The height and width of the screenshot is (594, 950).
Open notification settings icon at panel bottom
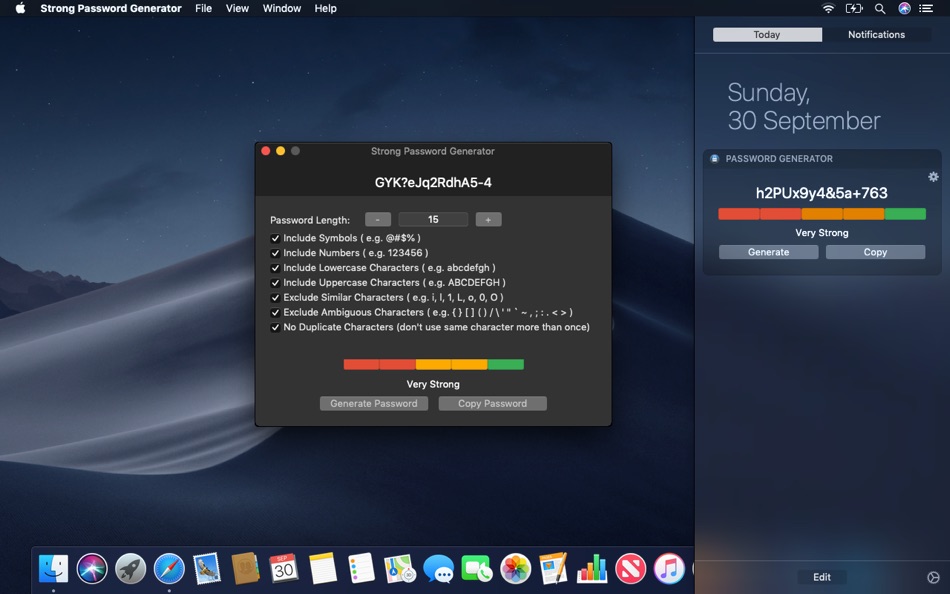933,577
